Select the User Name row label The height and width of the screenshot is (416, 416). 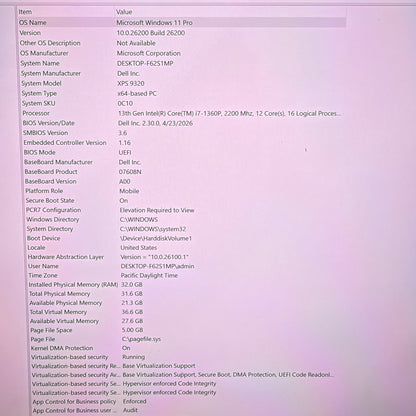tap(43, 266)
